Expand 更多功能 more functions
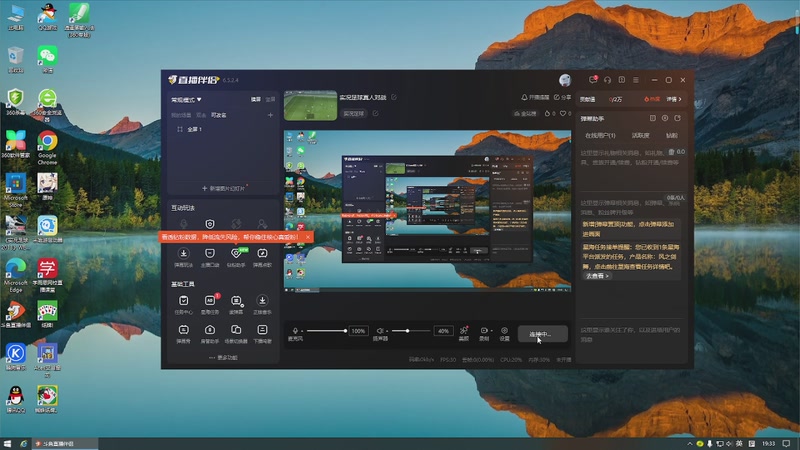 223,358
